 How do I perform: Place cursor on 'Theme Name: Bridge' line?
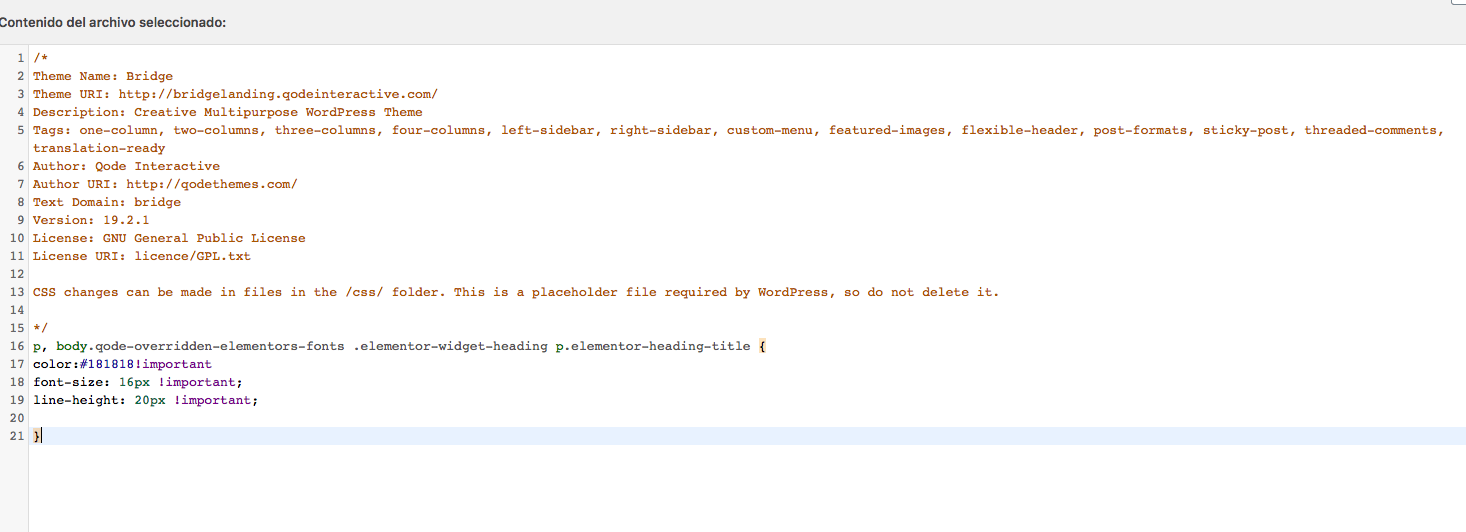click(x=103, y=76)
